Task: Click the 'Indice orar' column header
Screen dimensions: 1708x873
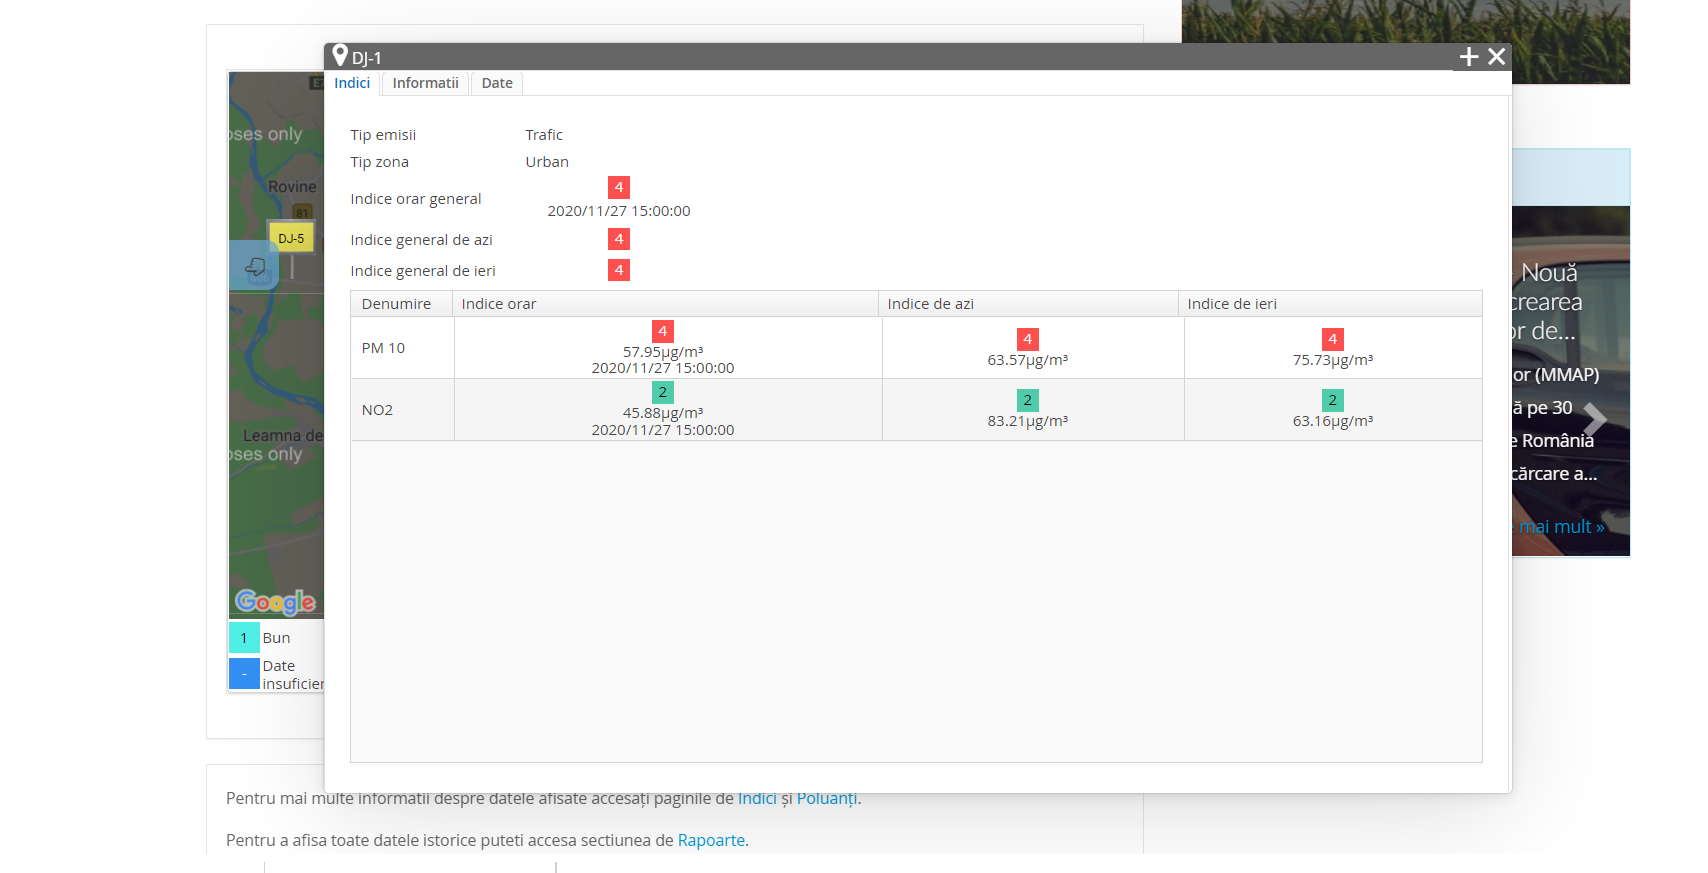Action: tap(499, 304)
